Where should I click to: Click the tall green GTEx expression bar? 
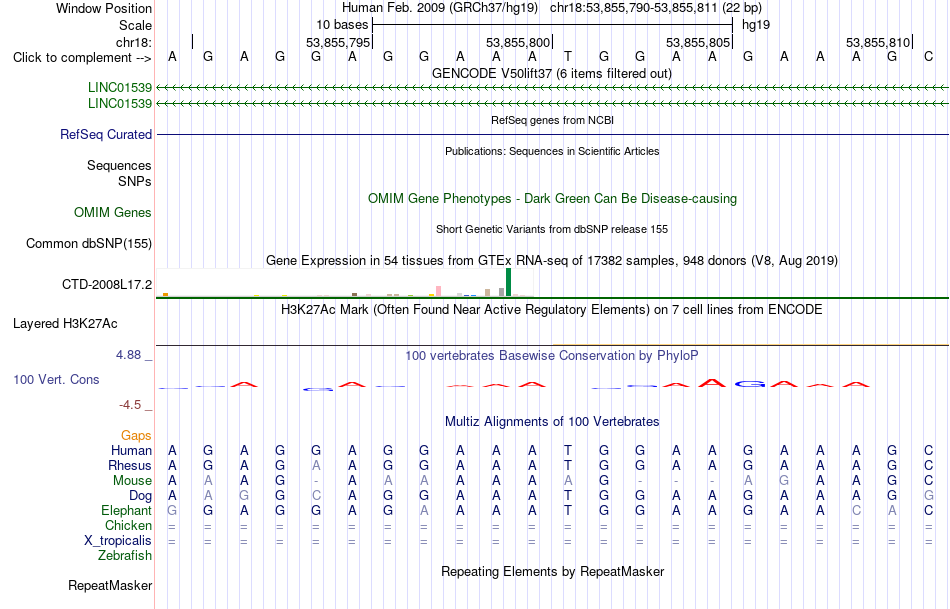[x=508, y=282]
